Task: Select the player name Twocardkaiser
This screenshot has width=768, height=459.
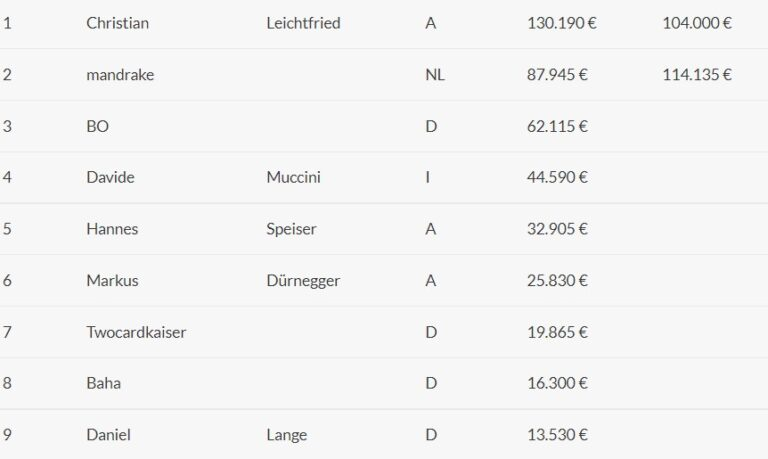Action: pos(136,332)
